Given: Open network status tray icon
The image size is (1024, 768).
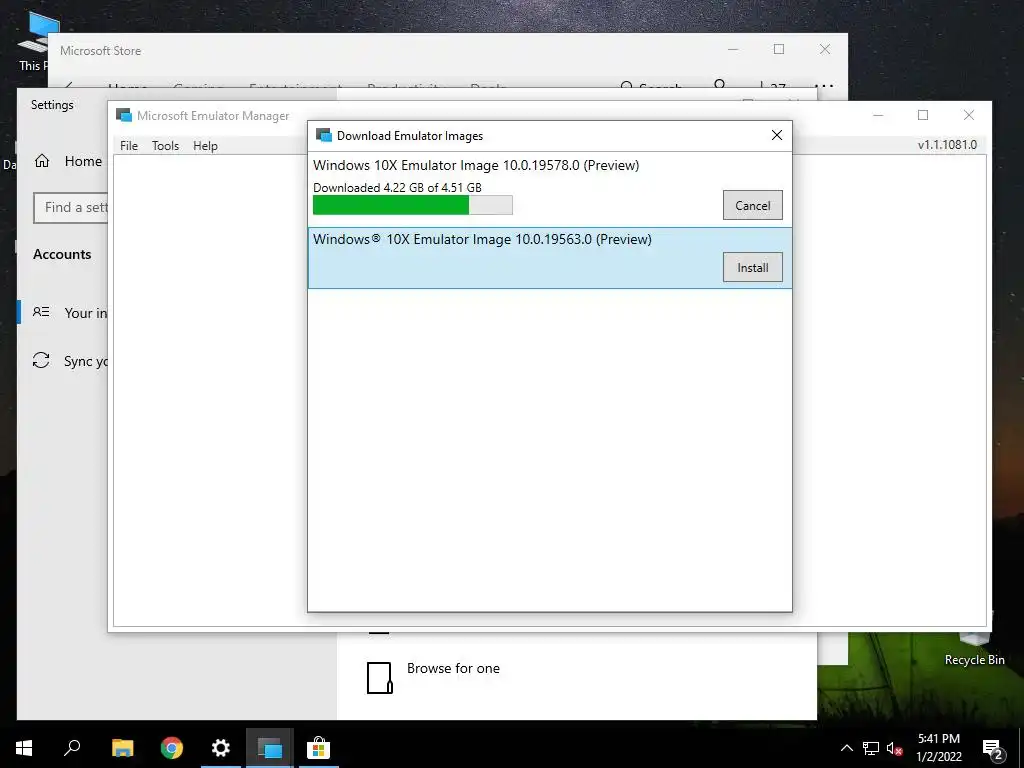Looking at the screenshot, I should pyautogui.click(x=871, y=748).
